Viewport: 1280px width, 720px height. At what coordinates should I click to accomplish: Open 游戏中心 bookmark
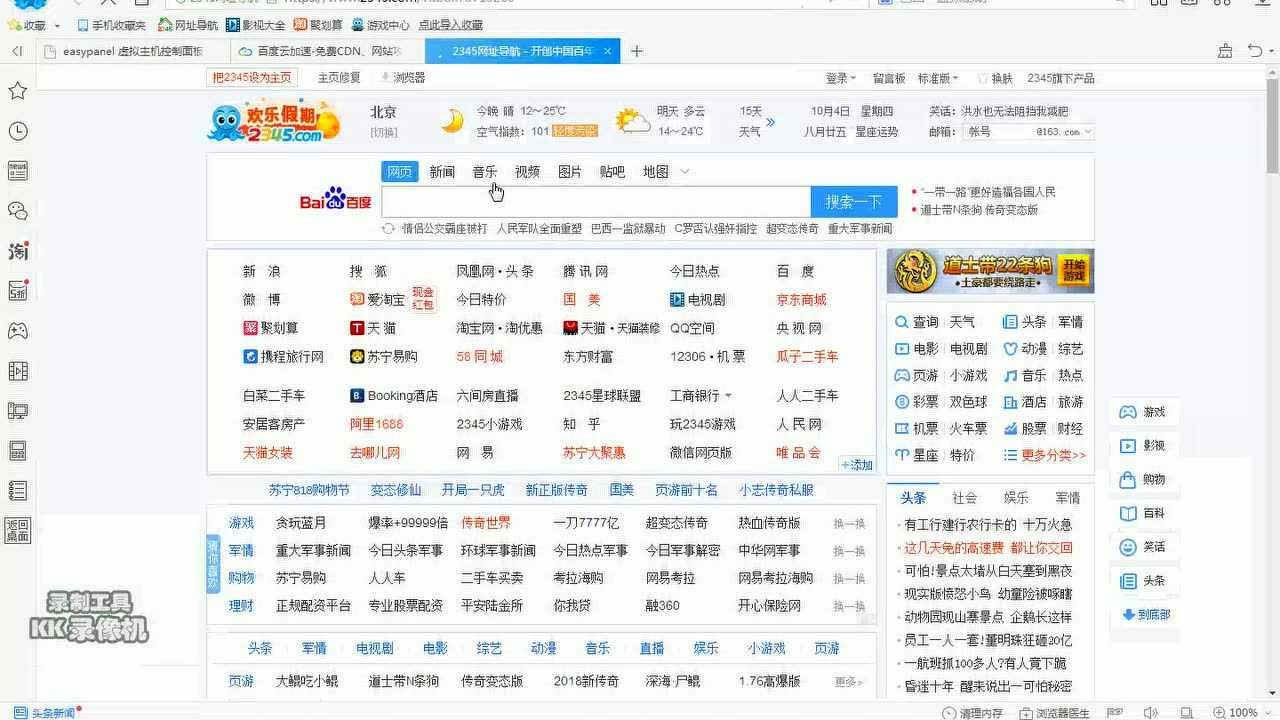(x=380, y=25)
